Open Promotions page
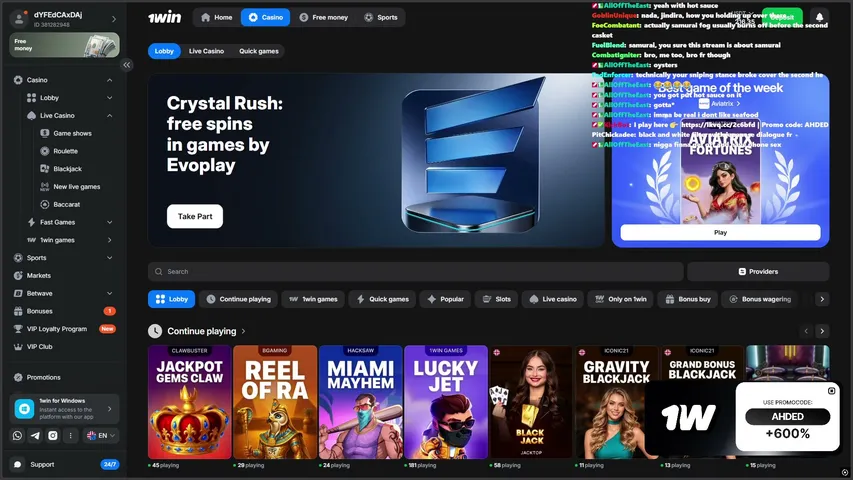The image size is (853, 480). 44,377
